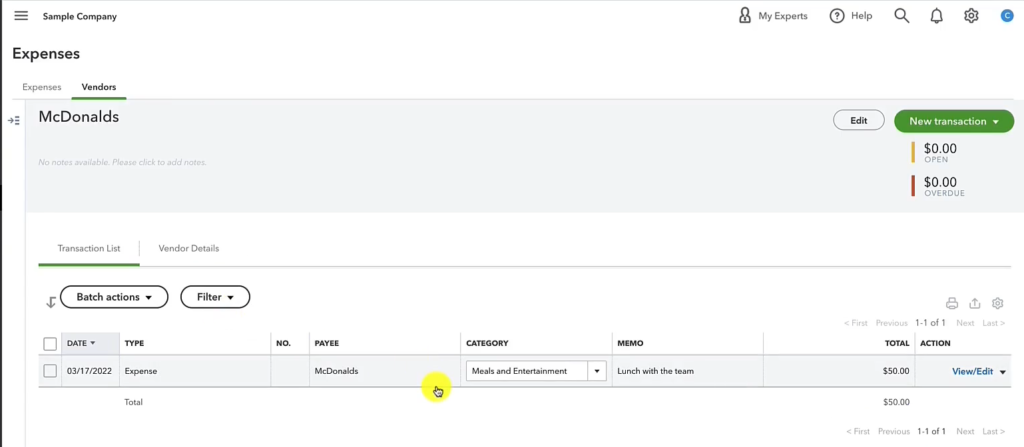Screen dimensions: 1024x447
Task: Export the transaction list
Action: click(x=975, y=303)
